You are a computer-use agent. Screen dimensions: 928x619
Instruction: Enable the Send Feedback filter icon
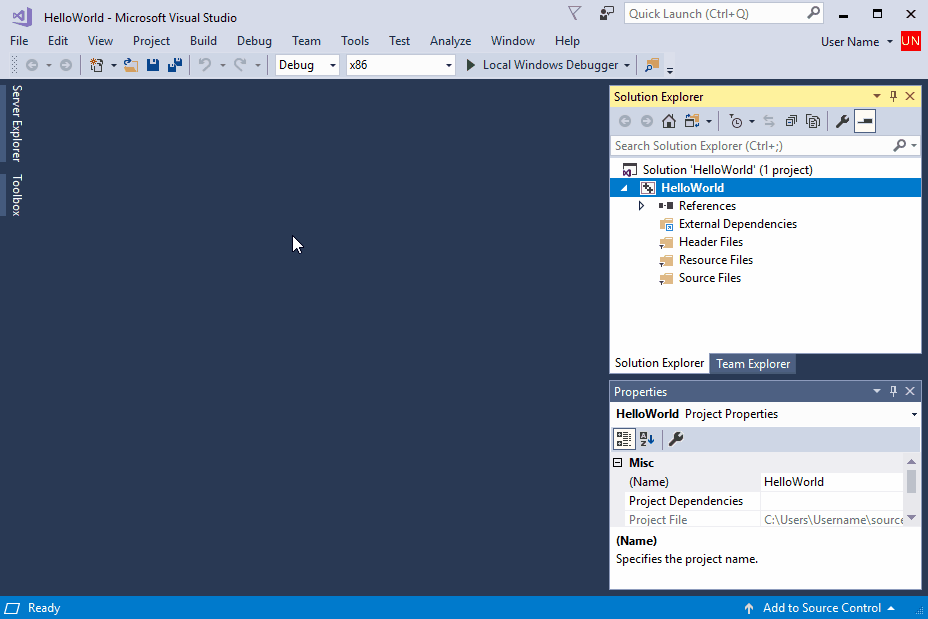tap(573, 13)
